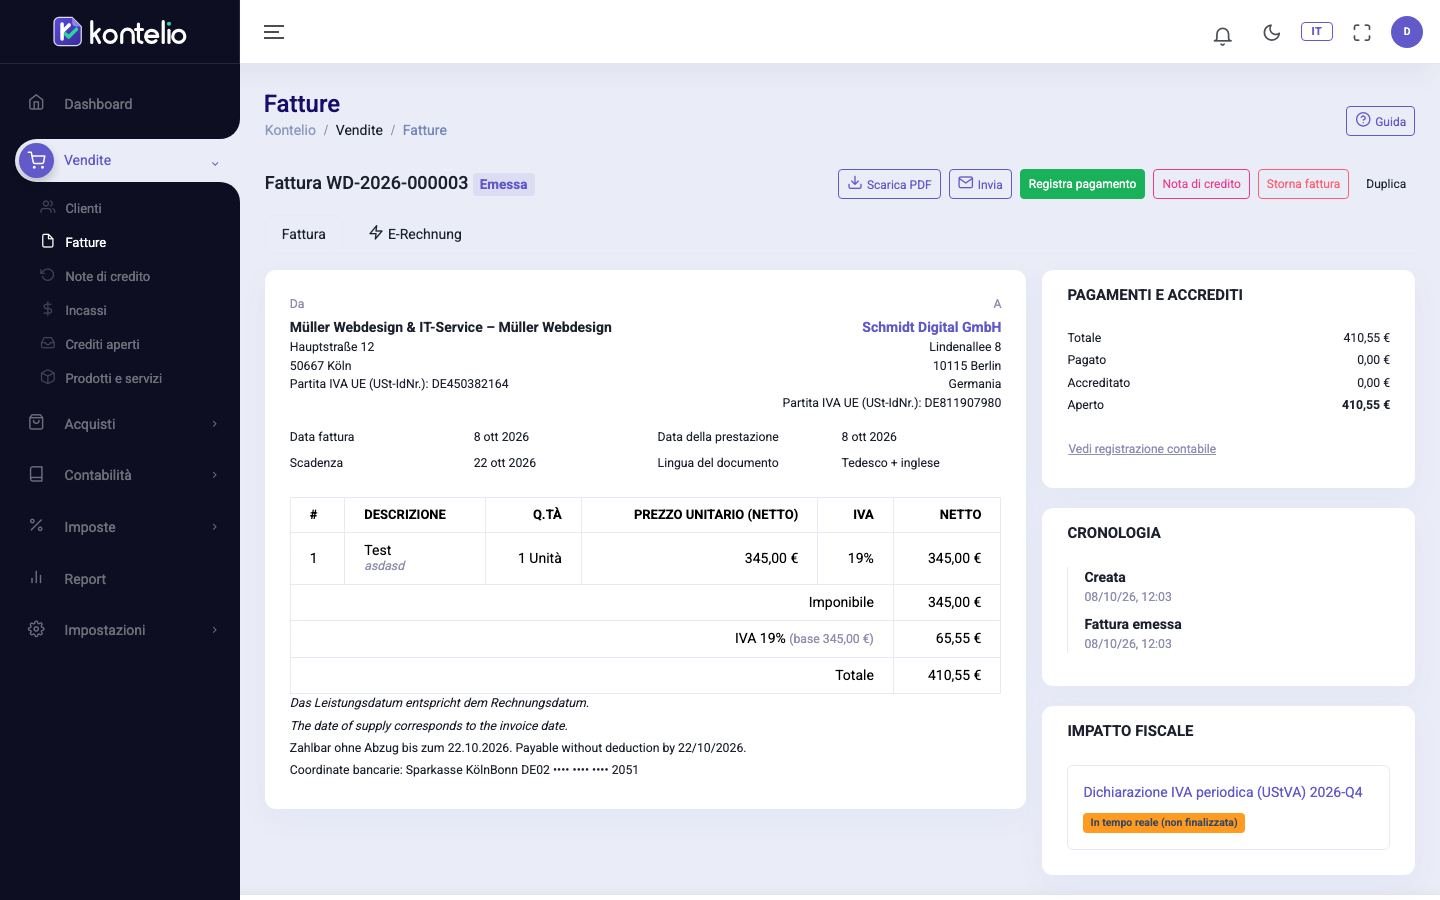The height and width of the screenshot is (900, 1440).
Task: Click the last Fatture breadcrumb link
Action: 425,130
